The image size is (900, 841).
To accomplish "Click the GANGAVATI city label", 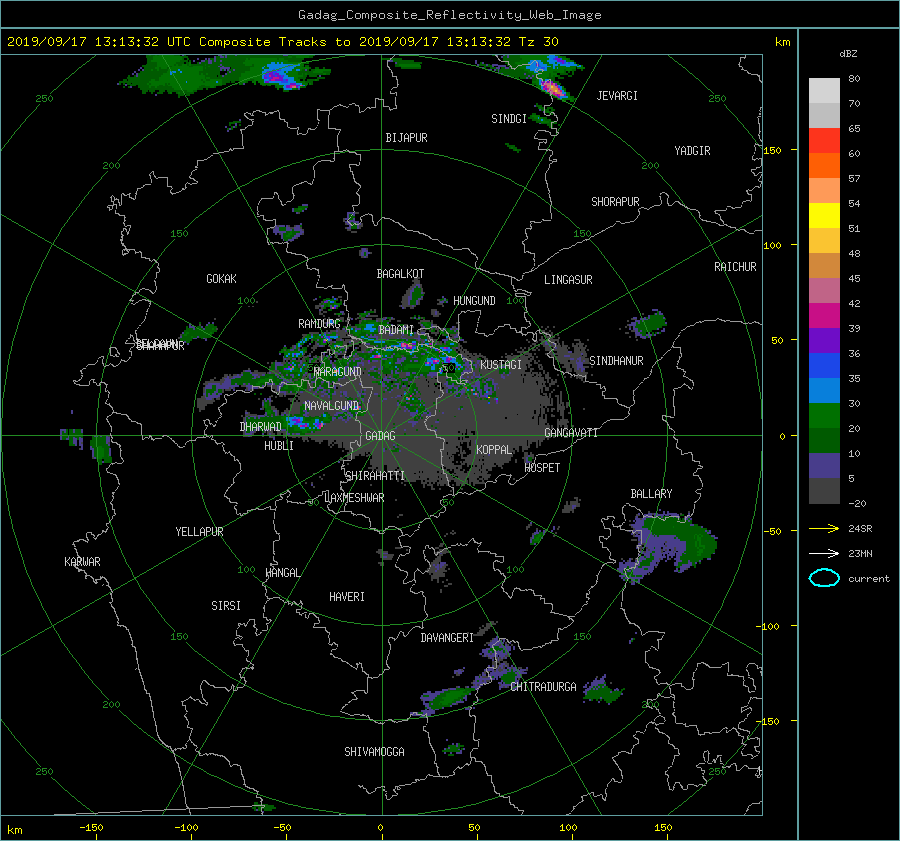I will (x=571, y=433).
